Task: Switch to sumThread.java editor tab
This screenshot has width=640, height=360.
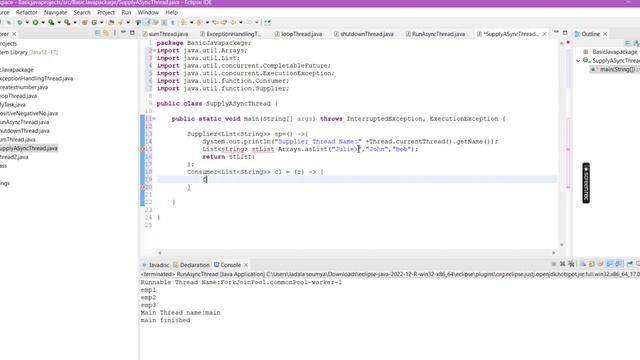Action: (x=165, y=34)
